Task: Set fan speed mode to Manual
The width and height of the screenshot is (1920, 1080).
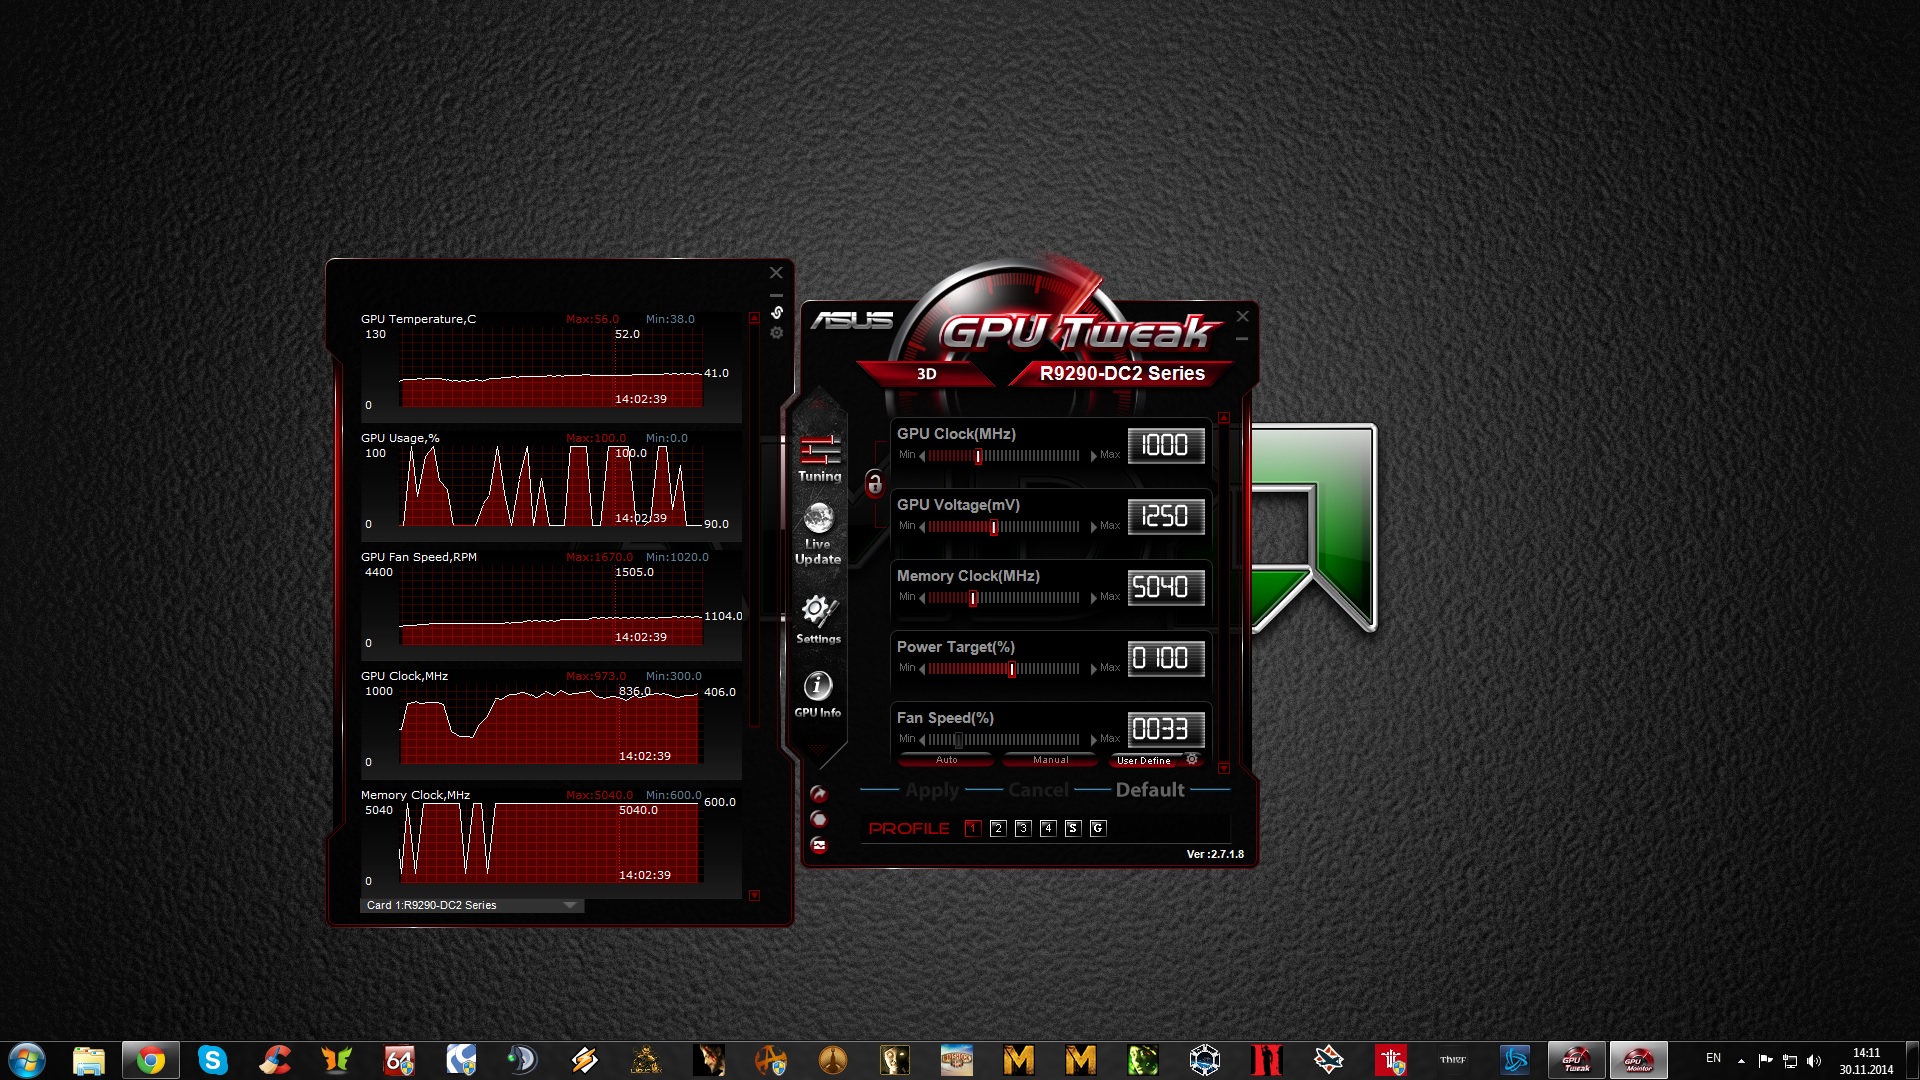Action: (x=1050, y=760)
